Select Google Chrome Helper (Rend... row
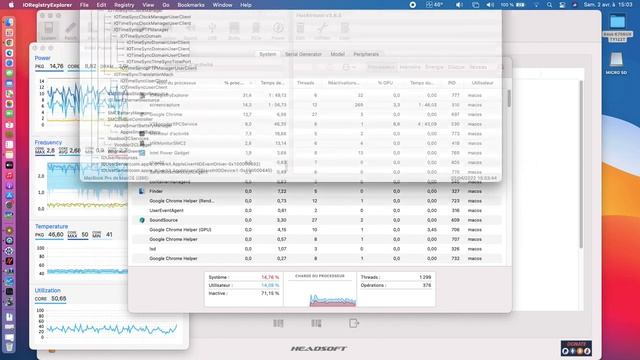This screenshot has width=640, height=360. 317,201
